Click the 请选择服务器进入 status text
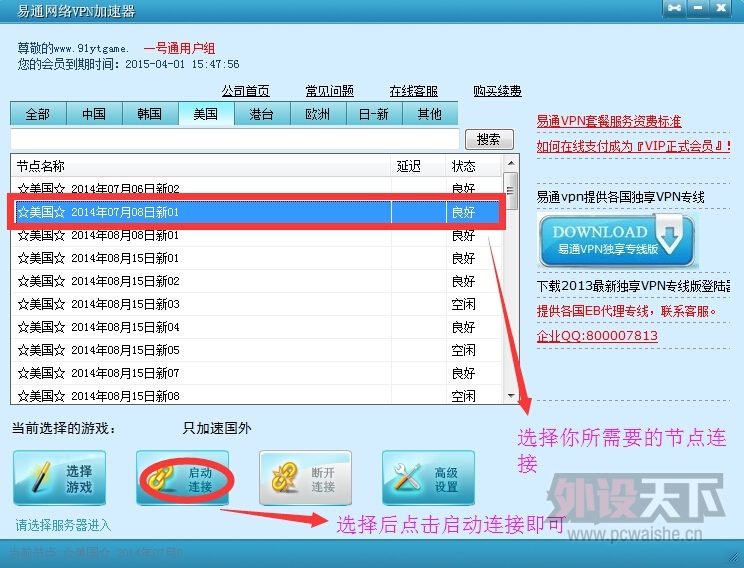Viewport: 744px width, 568px height. point(63,525)
